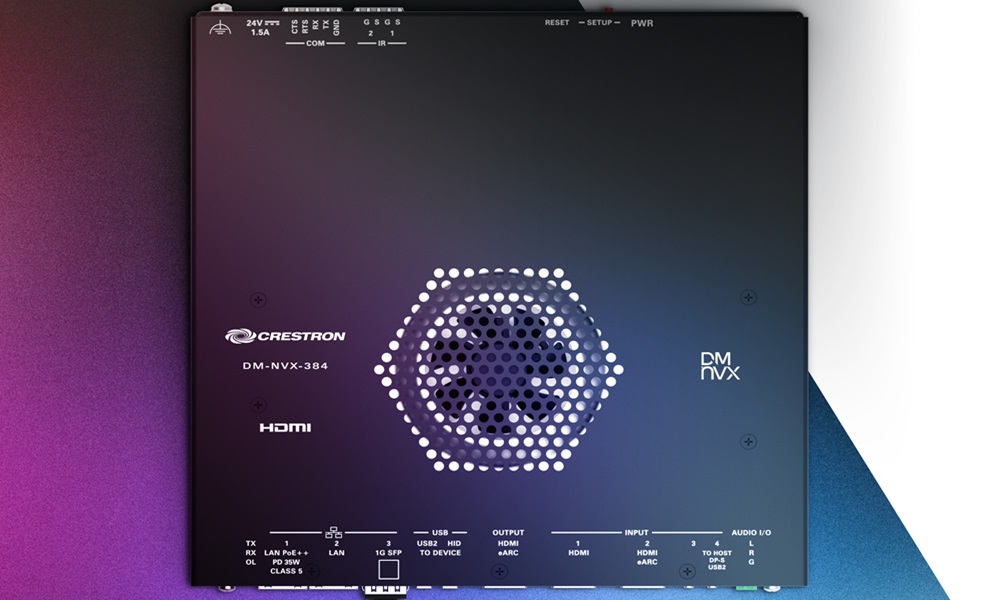Click the ground symbol icon at top
Screen dimensions: 1000x600
[220, 27]
